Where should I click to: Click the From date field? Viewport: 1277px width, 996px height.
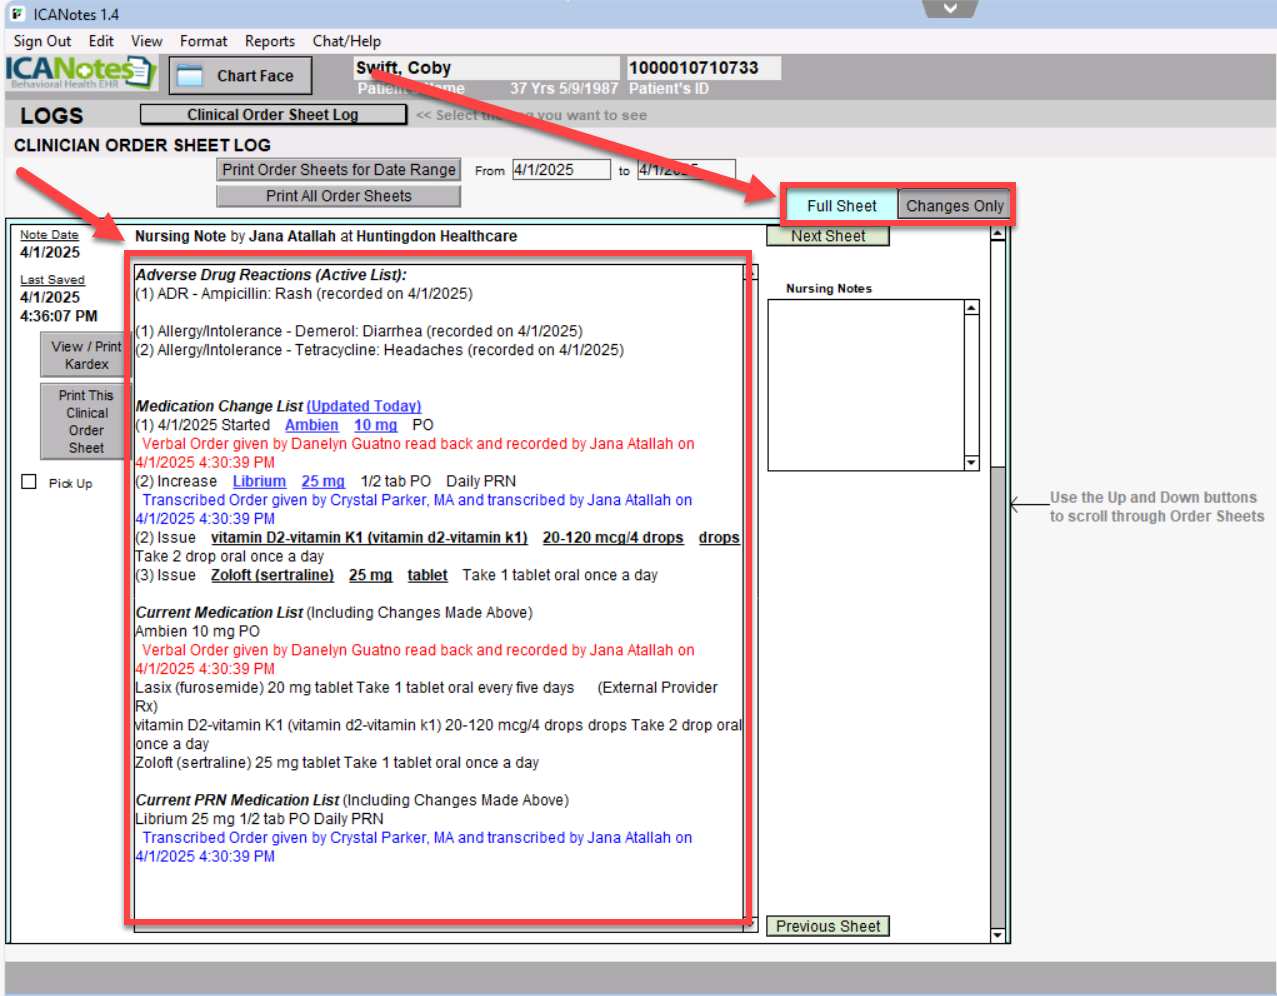[x=560, y=170]
